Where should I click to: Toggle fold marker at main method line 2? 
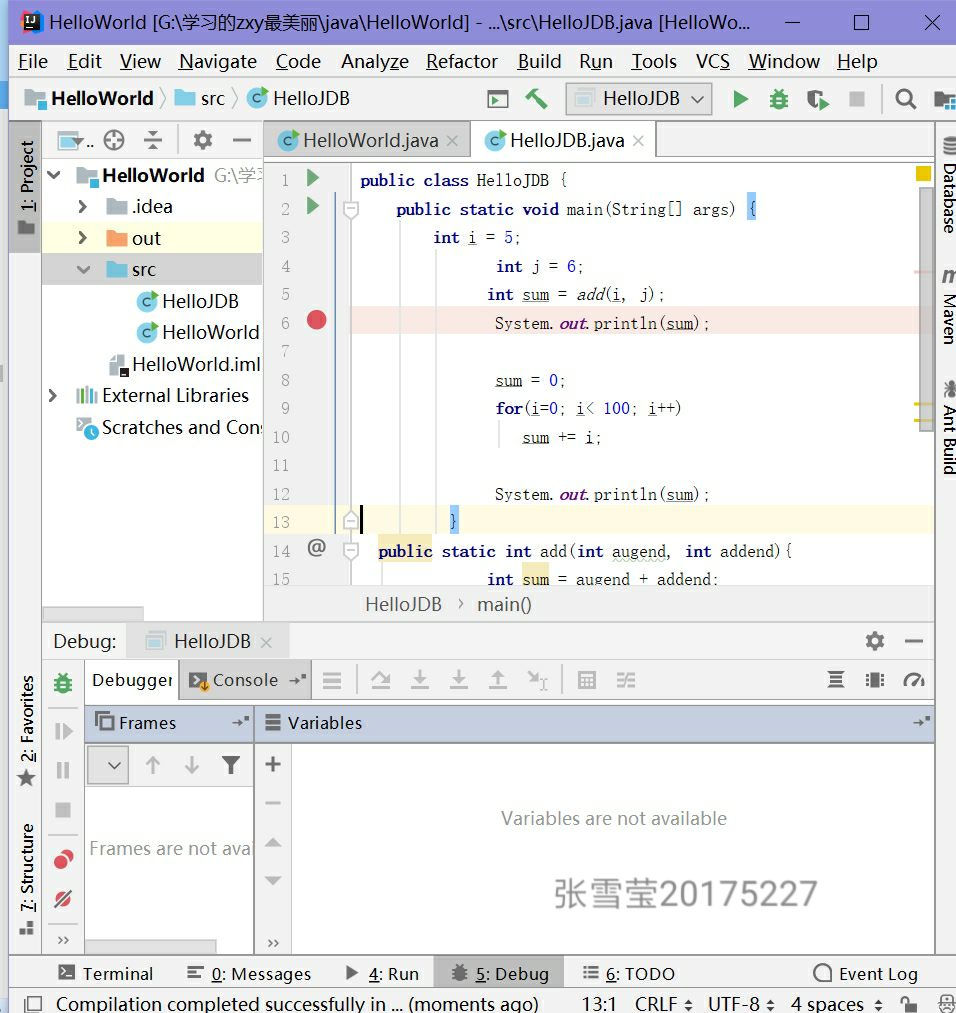(x=350, y=209)
